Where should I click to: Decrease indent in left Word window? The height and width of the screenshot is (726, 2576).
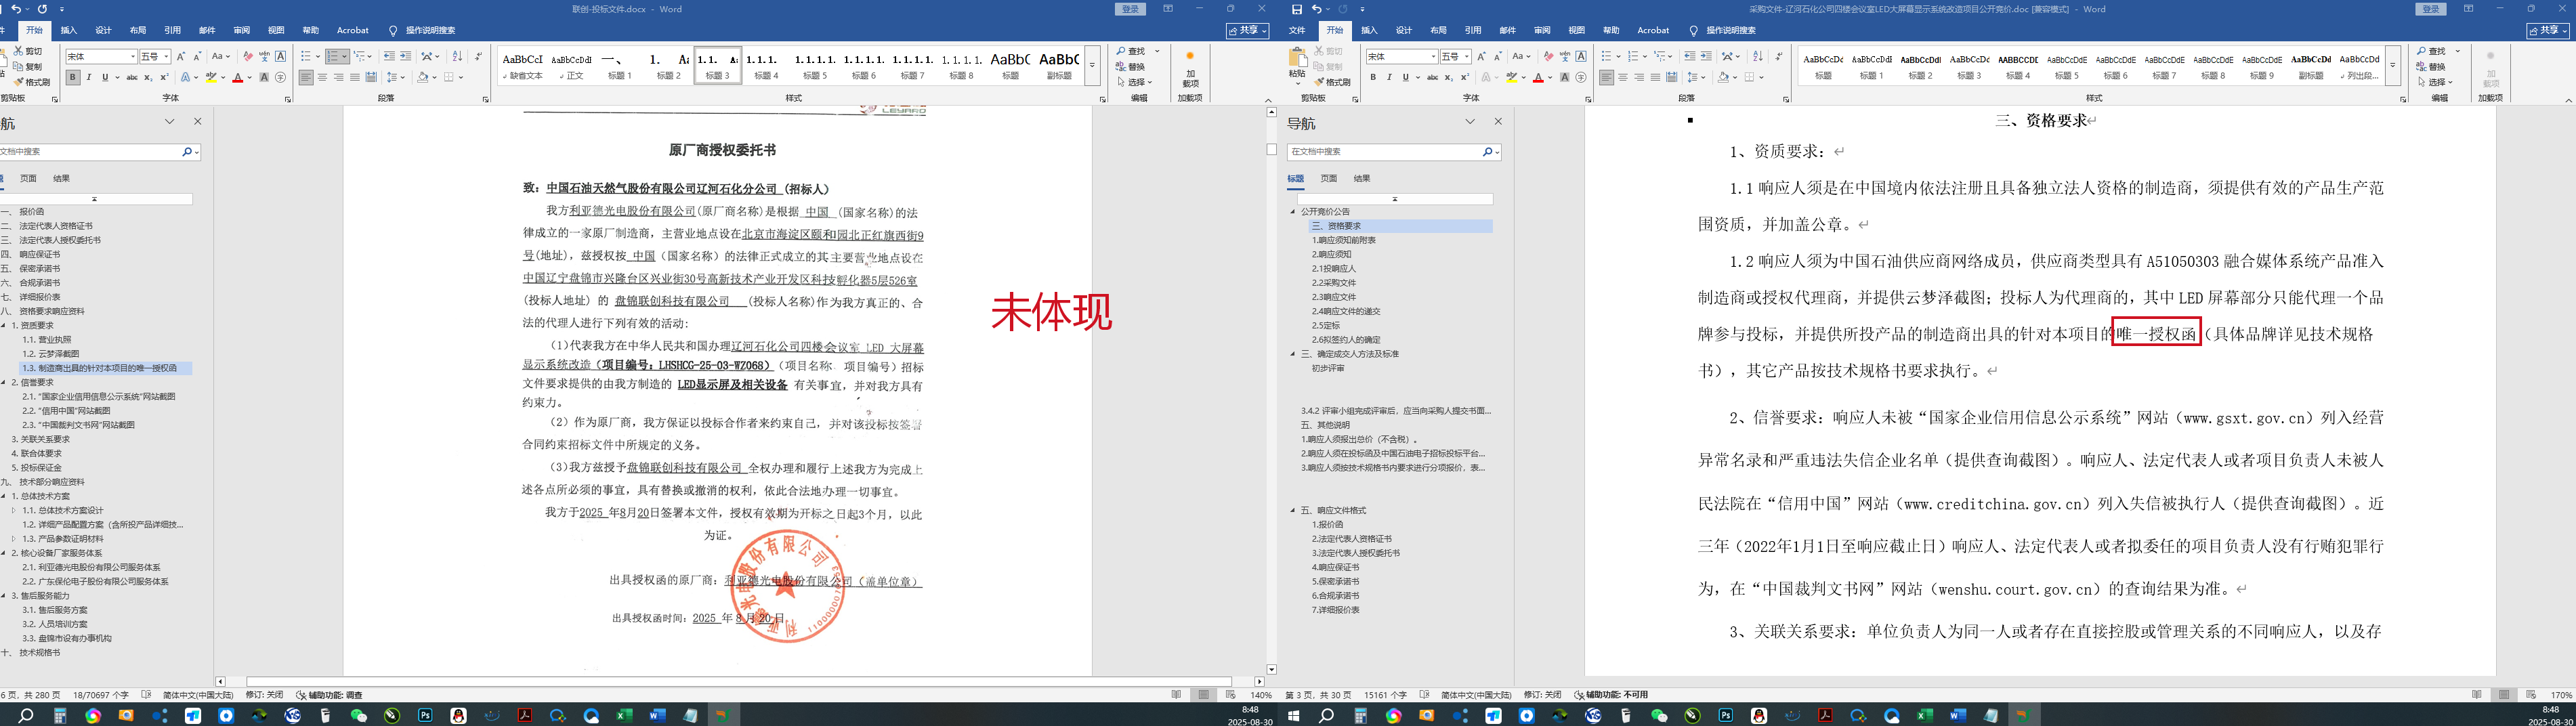click(389, 56)
